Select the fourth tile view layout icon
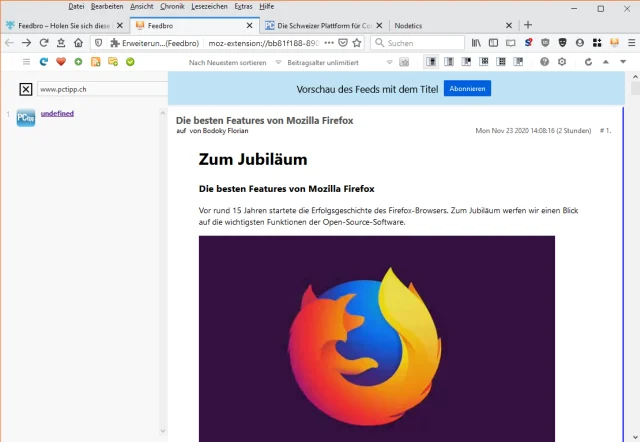640x442 pixels. 484,62
